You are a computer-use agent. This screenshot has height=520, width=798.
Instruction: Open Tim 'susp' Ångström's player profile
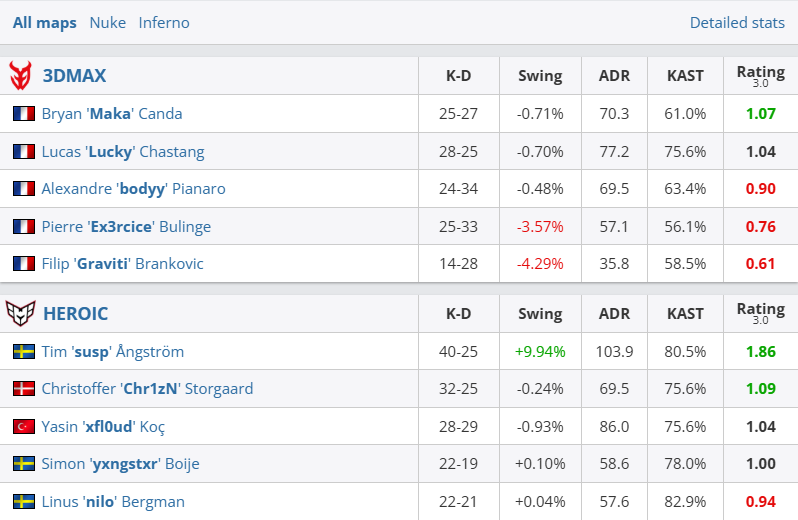pyautogui.click(x=113, y=352)
